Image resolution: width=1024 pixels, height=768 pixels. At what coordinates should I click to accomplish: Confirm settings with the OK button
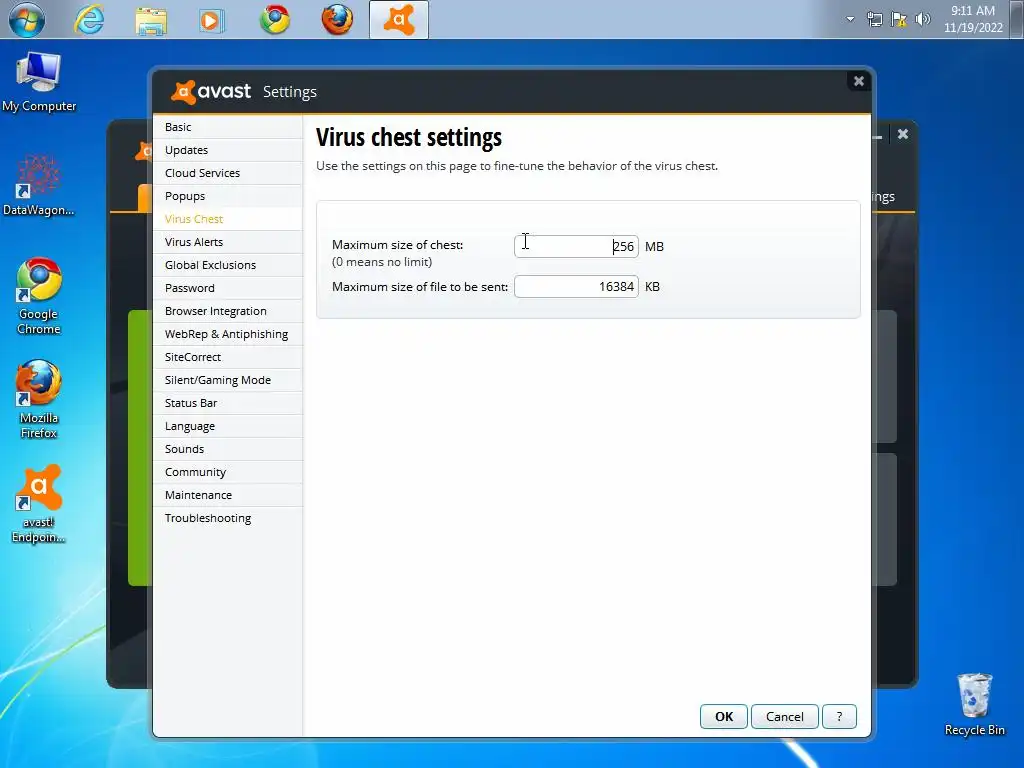pyautogui.click(x=724, y=716)
